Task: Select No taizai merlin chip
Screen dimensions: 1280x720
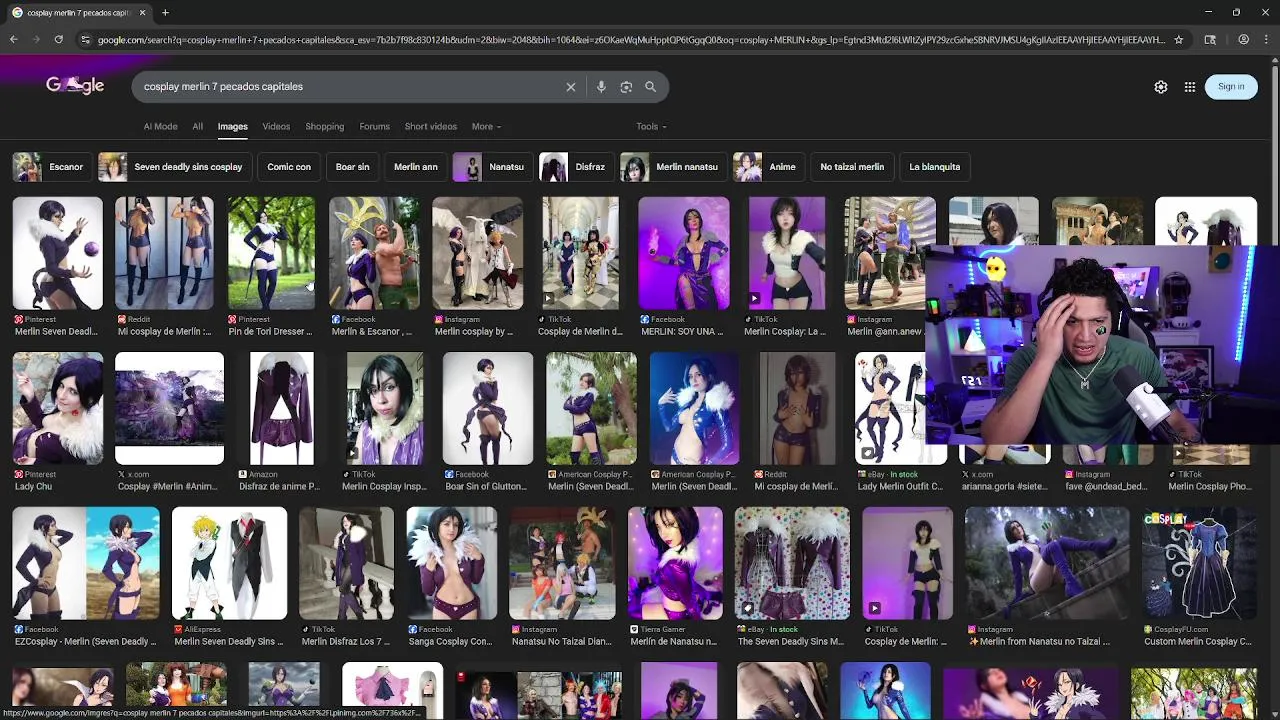Action: pos(852,167)
